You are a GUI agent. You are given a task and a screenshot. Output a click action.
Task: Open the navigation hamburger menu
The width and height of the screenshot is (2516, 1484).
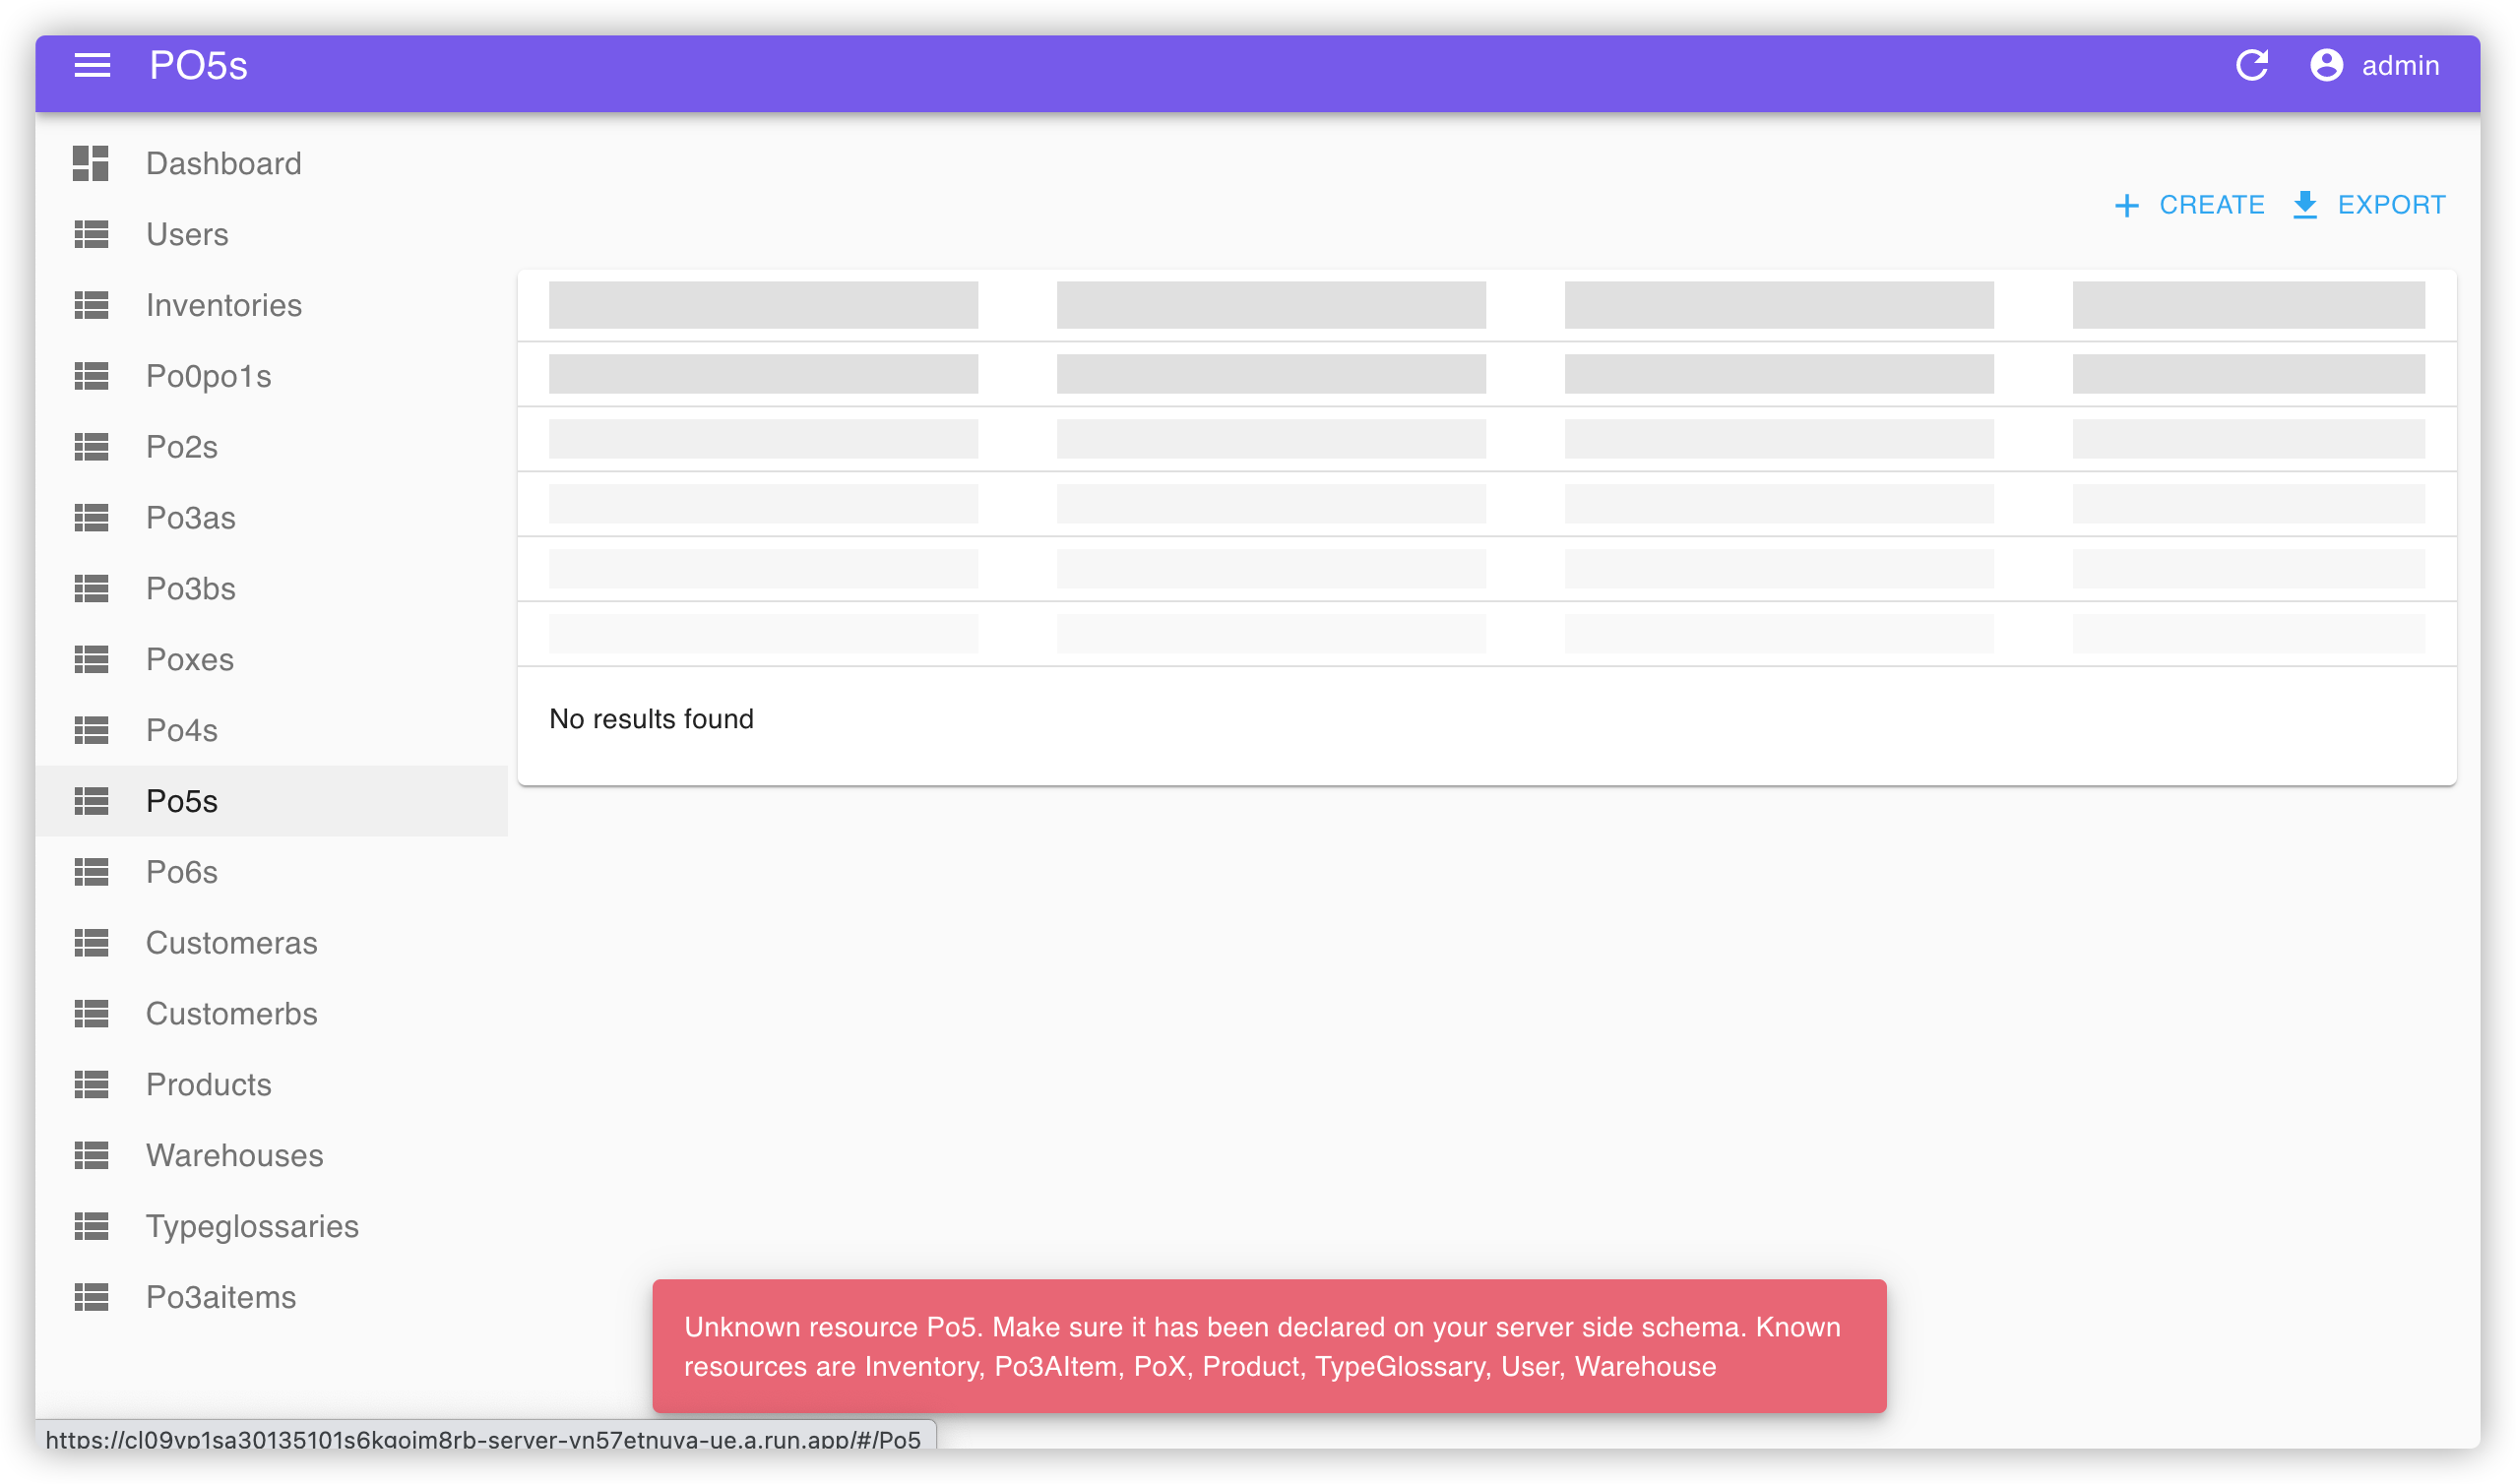(x=93, y=65)
